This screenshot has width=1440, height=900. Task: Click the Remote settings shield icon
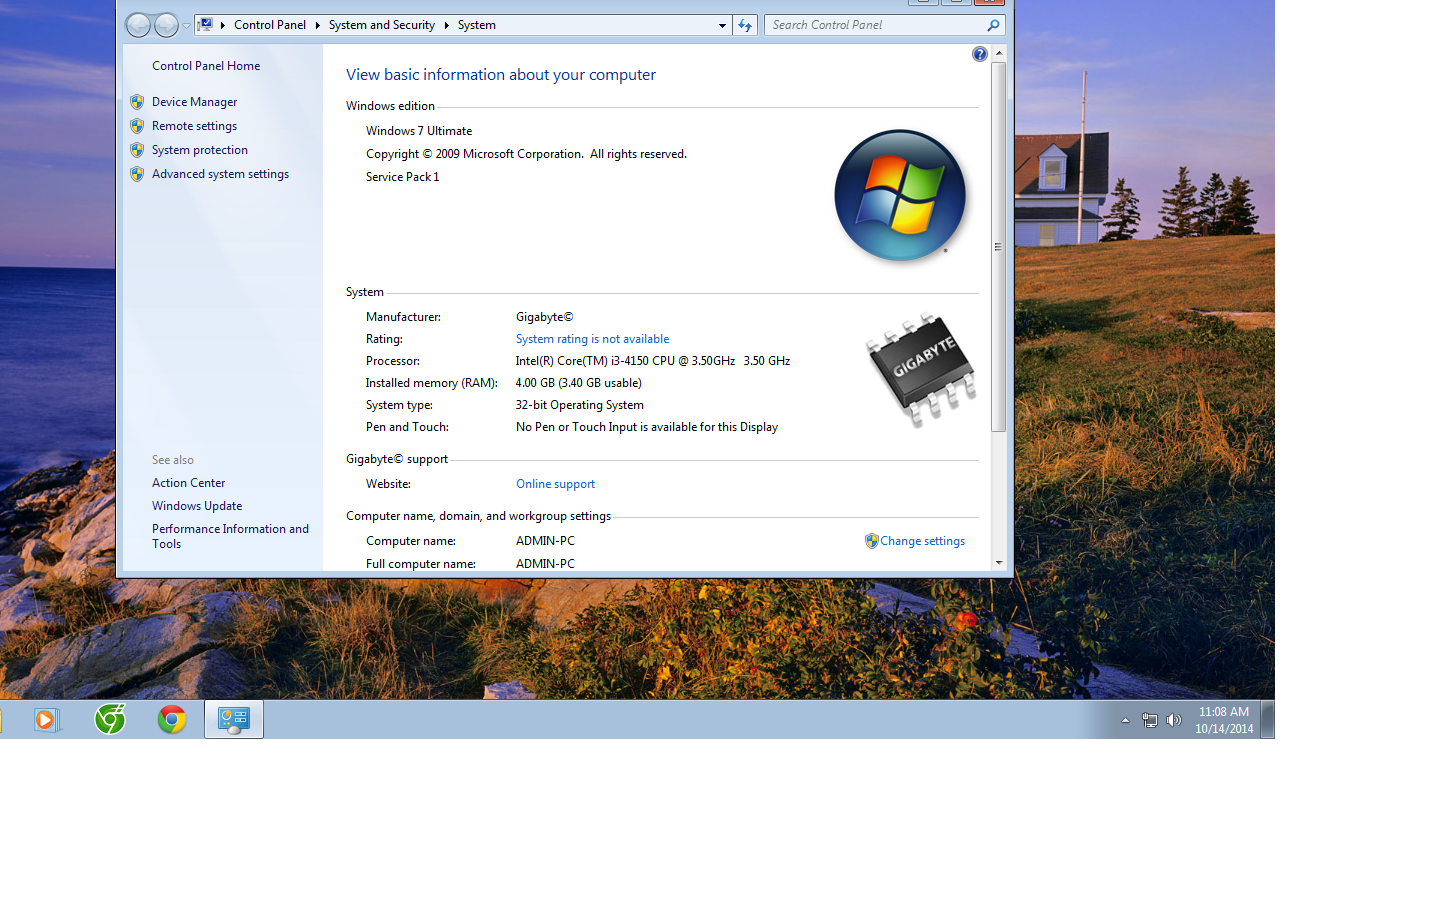(x=137, y=126)
